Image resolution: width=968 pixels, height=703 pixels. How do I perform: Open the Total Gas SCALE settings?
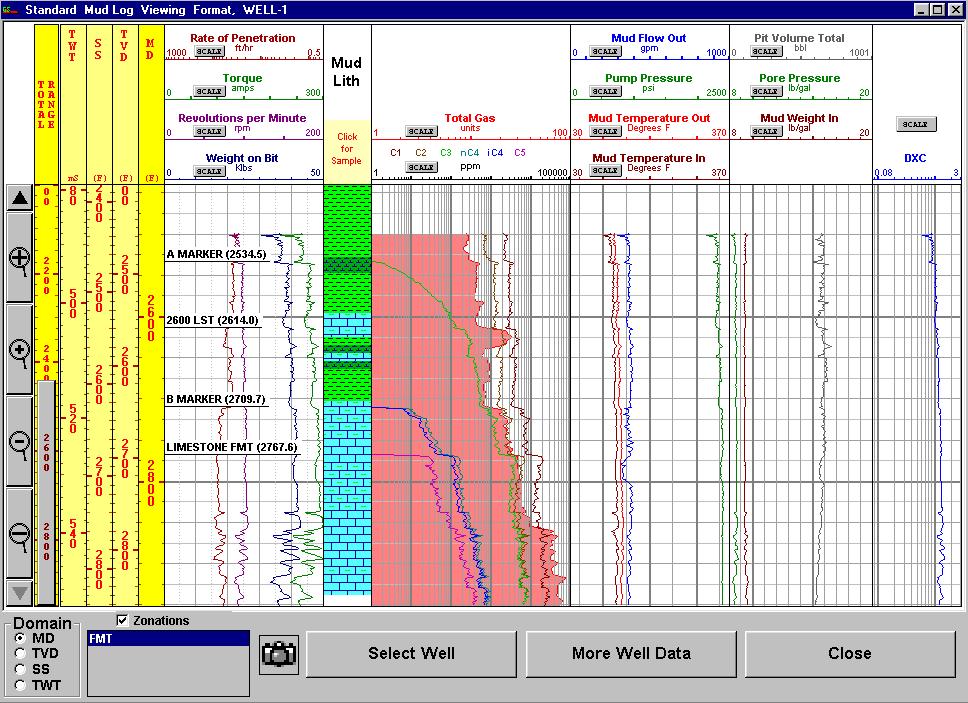click(420, 130)
